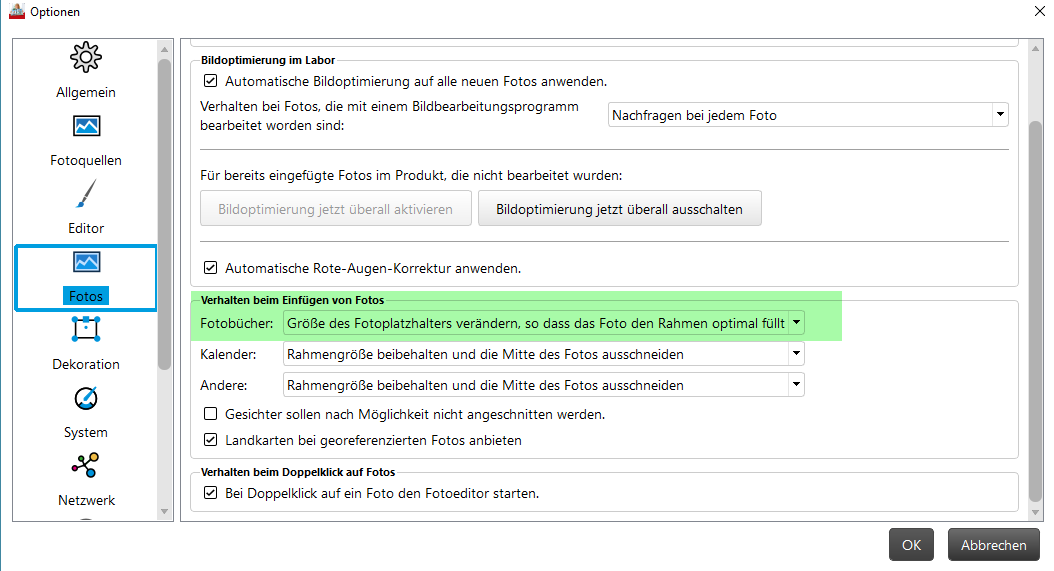Enable Gesichter nicht angeschnitten checkbox

[211, 414]
